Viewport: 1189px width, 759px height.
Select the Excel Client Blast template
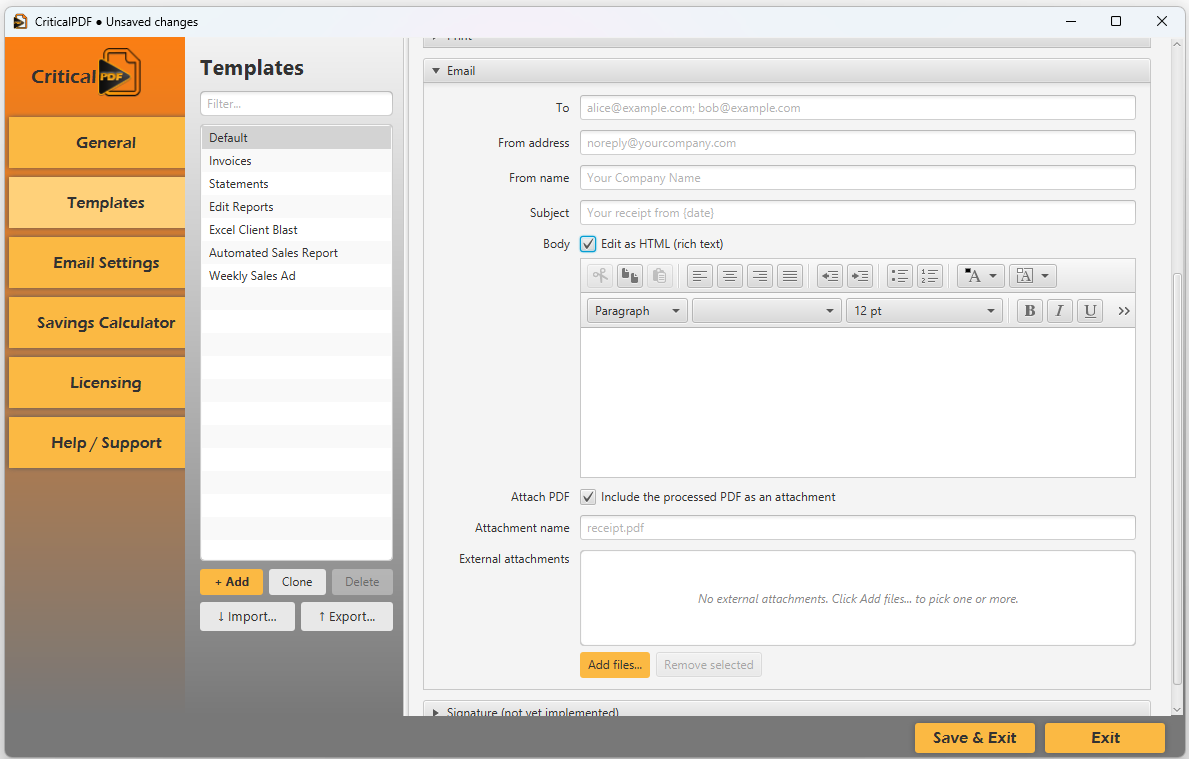coord(296,230)
